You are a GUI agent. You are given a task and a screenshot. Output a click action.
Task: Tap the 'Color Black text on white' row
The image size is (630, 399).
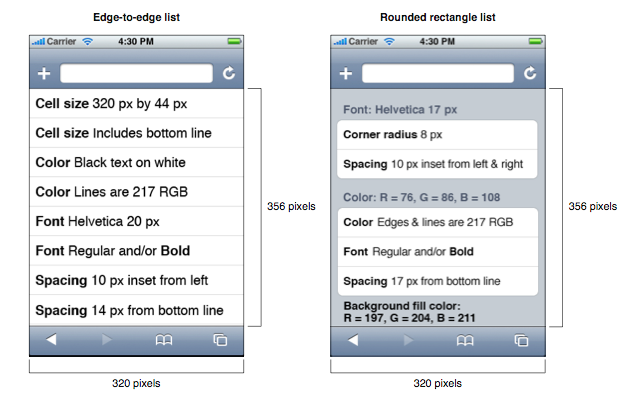click(x=137, y=162)
